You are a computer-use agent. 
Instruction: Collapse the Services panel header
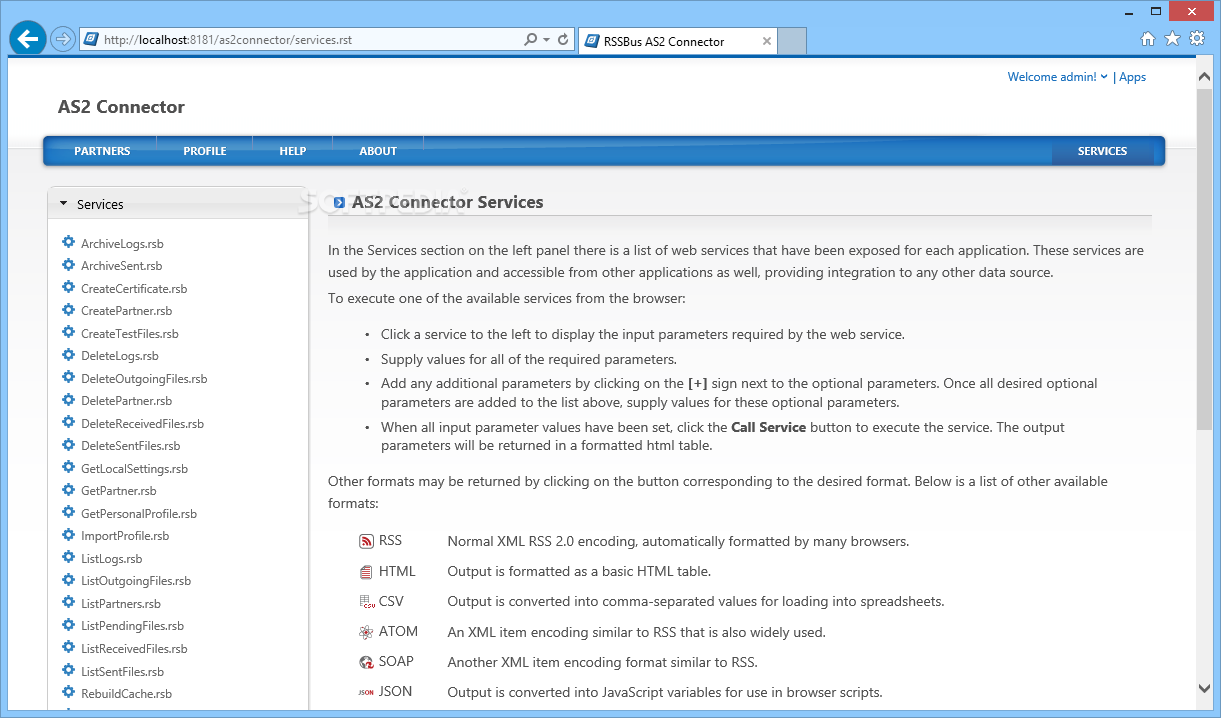[x=178, y=204]
